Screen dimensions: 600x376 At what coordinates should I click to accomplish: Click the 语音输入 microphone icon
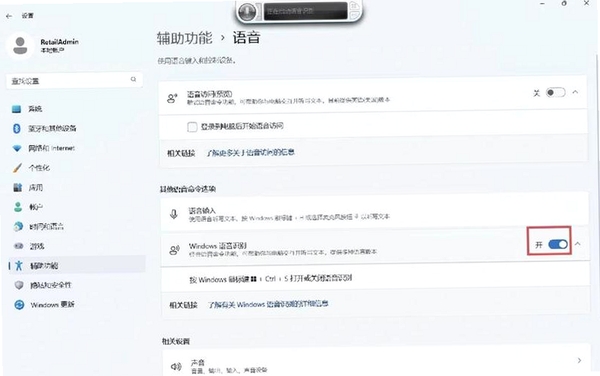pyautogui.click(x=174, y=214)
